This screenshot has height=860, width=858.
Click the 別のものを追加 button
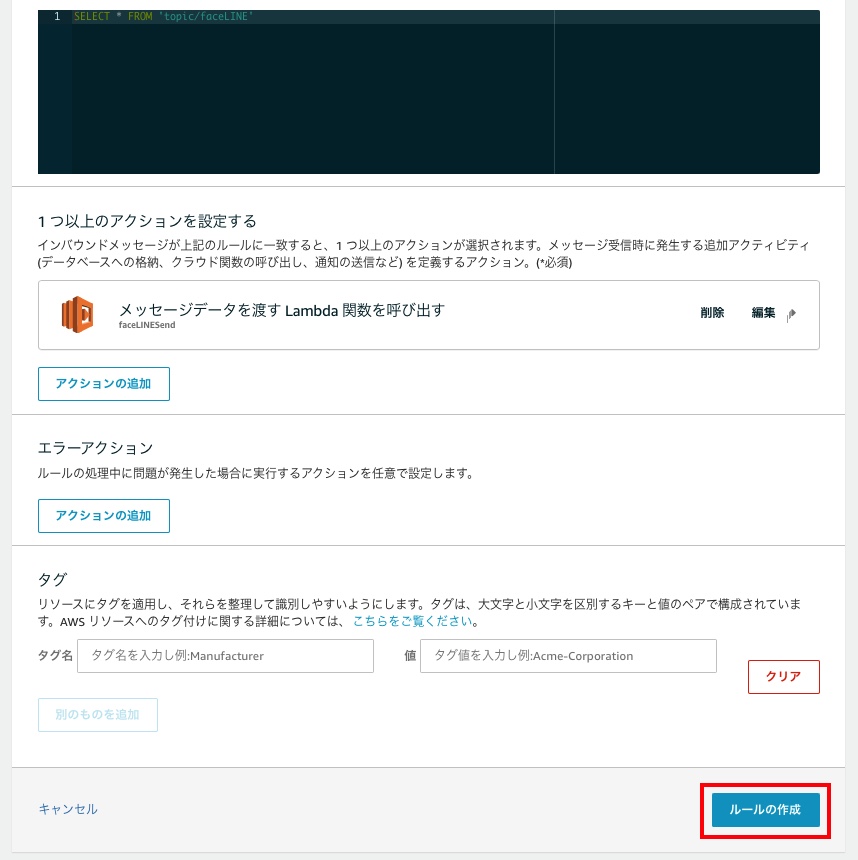[97, 714]
